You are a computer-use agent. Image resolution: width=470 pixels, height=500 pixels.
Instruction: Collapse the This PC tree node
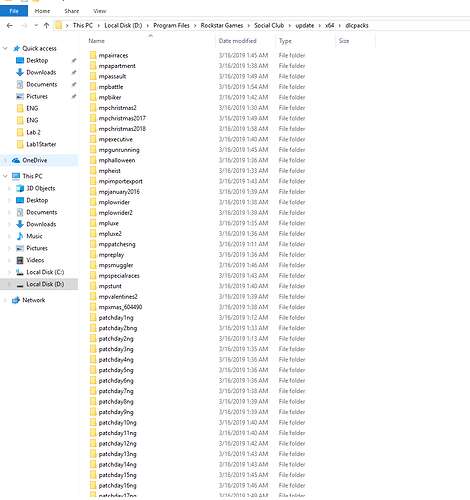point(5,176)
